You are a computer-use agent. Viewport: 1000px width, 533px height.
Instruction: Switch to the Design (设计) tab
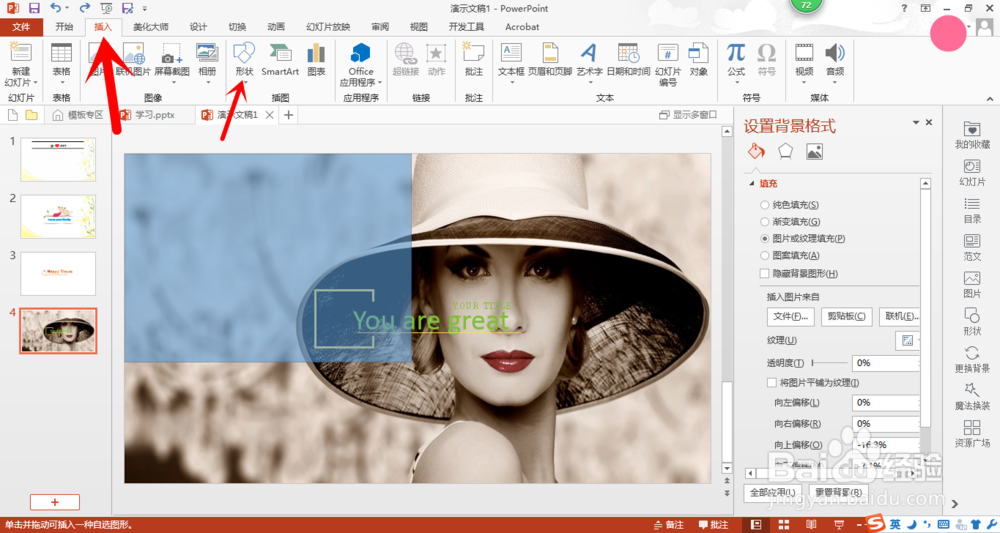pyautogui.click(x=198, y=27)
